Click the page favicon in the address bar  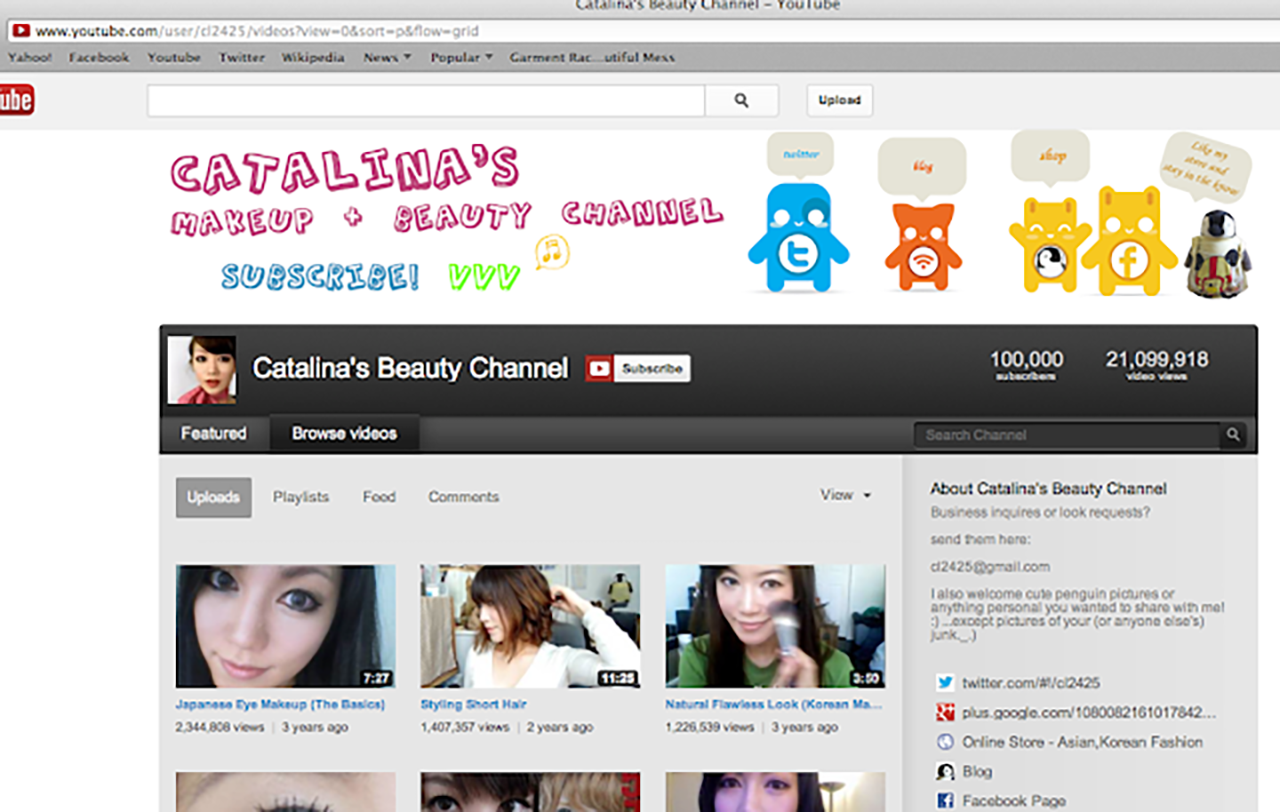(x=20, y=30)
